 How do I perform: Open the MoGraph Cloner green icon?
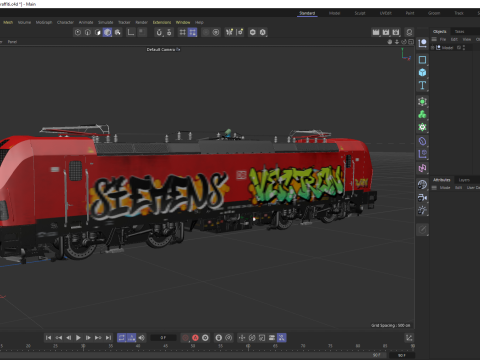(x=422, y=114)
